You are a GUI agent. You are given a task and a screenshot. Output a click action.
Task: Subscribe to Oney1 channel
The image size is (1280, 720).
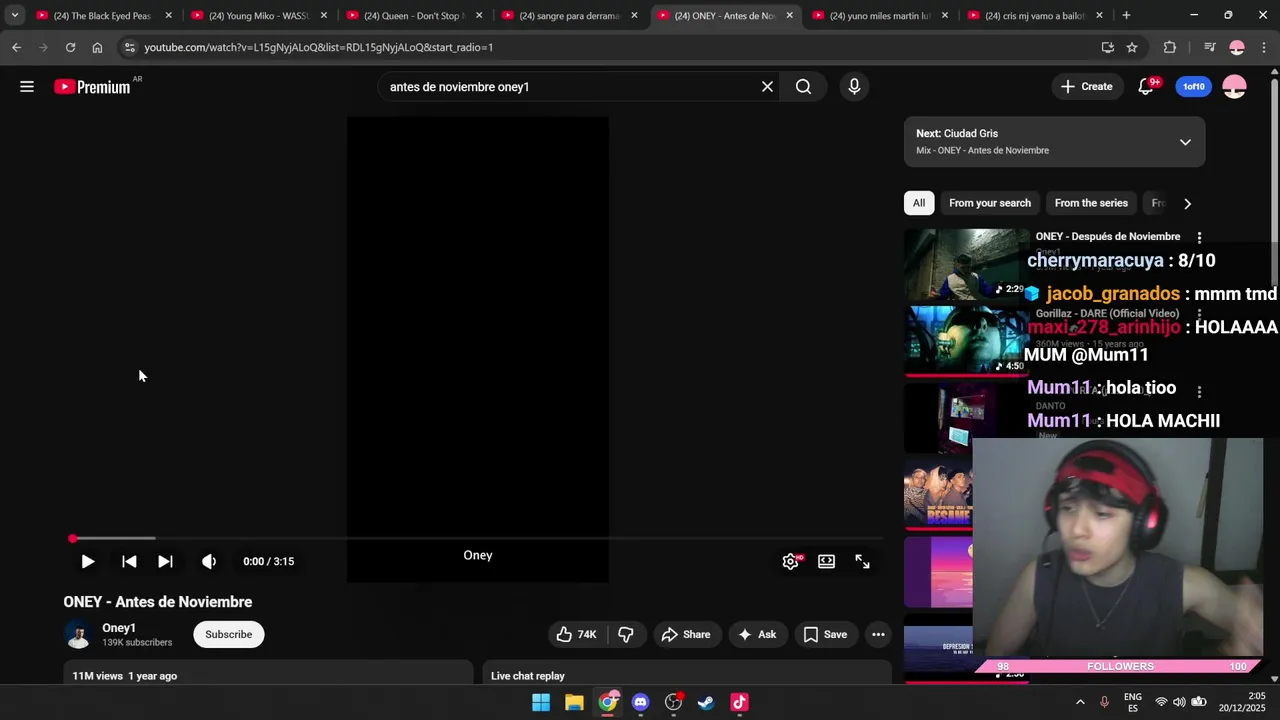[x=229, y=634]
